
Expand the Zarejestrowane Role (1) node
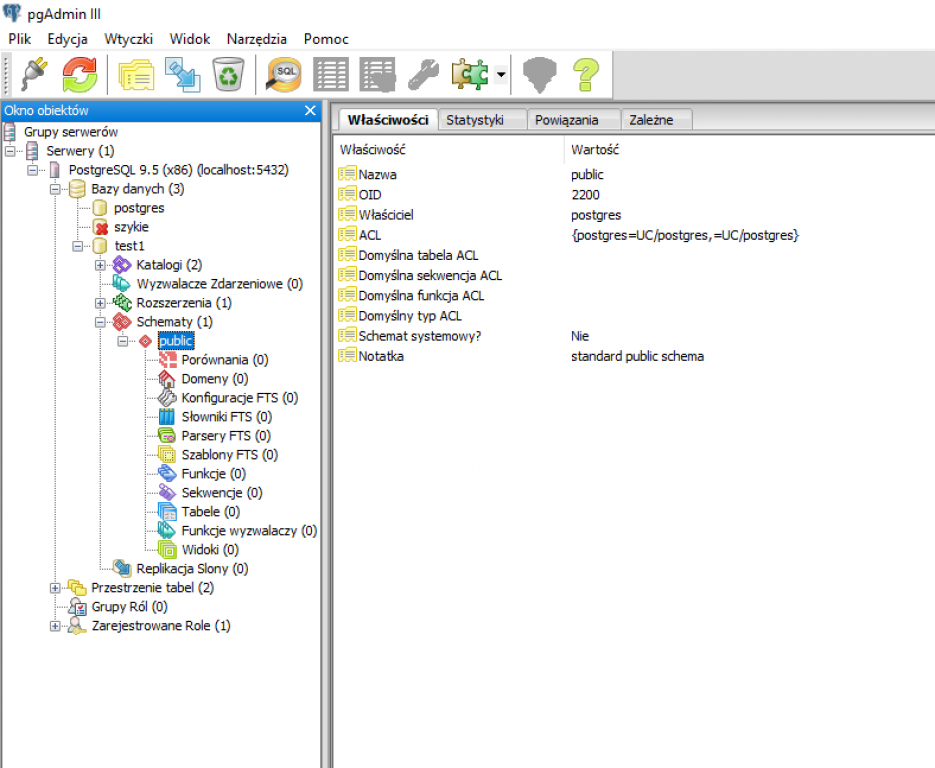55,626
